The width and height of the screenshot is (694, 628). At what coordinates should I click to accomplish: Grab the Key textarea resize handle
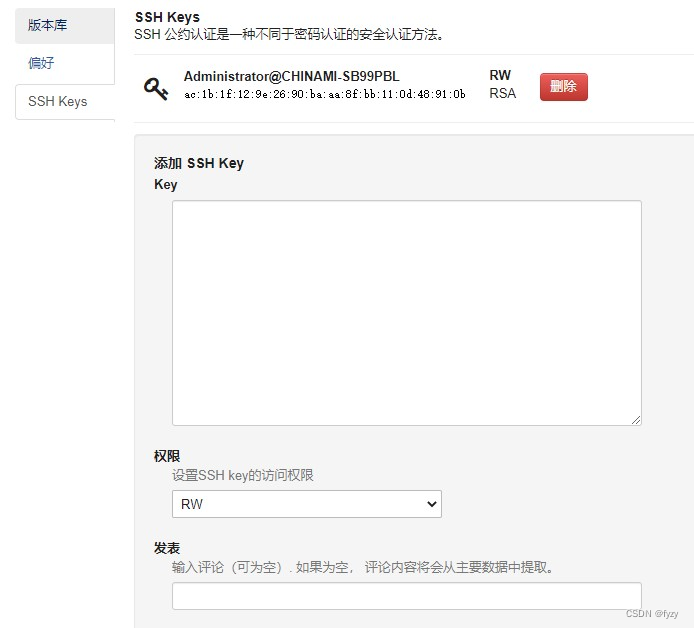pyautogui.click(x=636, y=420)
